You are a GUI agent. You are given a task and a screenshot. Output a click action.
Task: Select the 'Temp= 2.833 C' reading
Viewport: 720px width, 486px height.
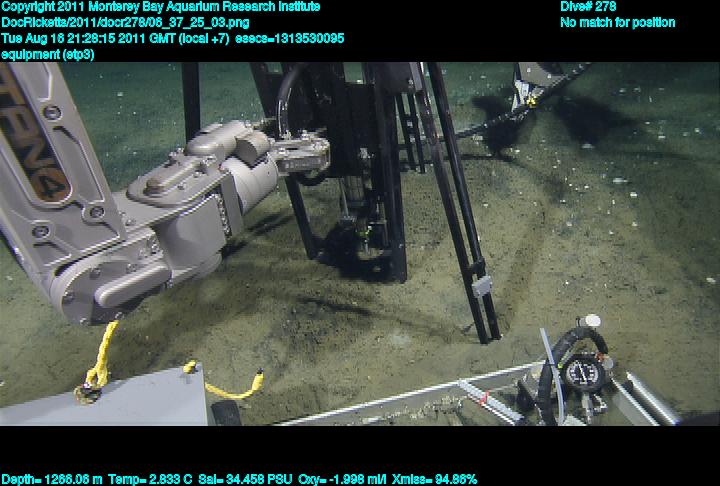pyautogui.click(x=150, y=480)
